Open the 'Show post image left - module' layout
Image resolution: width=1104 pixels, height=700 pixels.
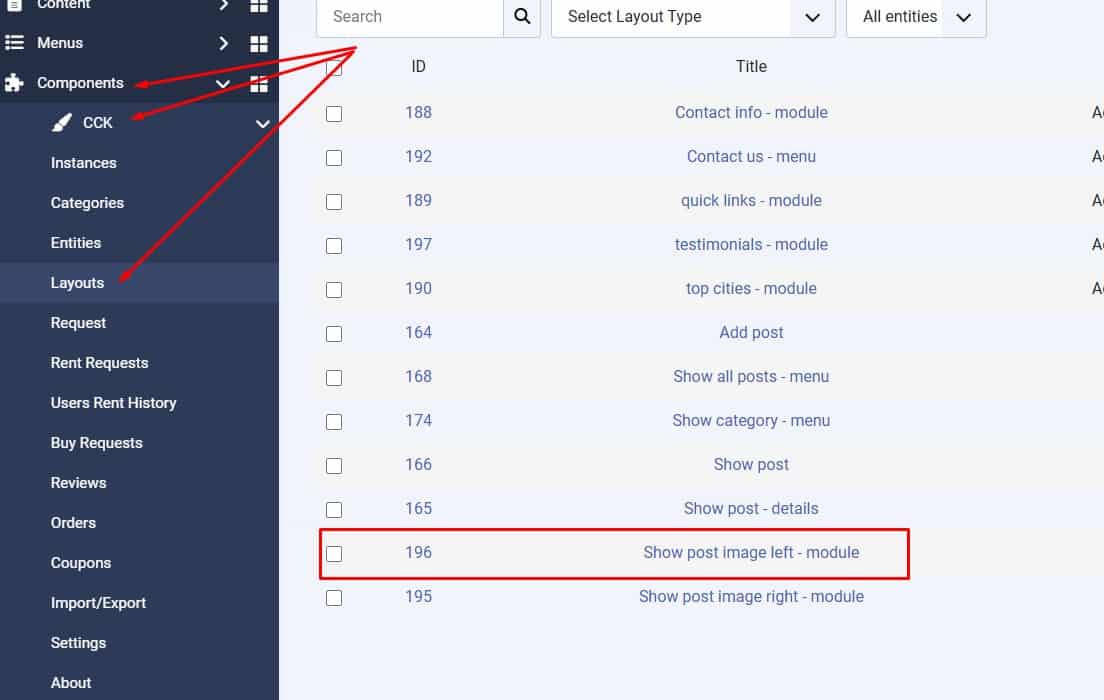pyautogui.click(x=751, y=552)
